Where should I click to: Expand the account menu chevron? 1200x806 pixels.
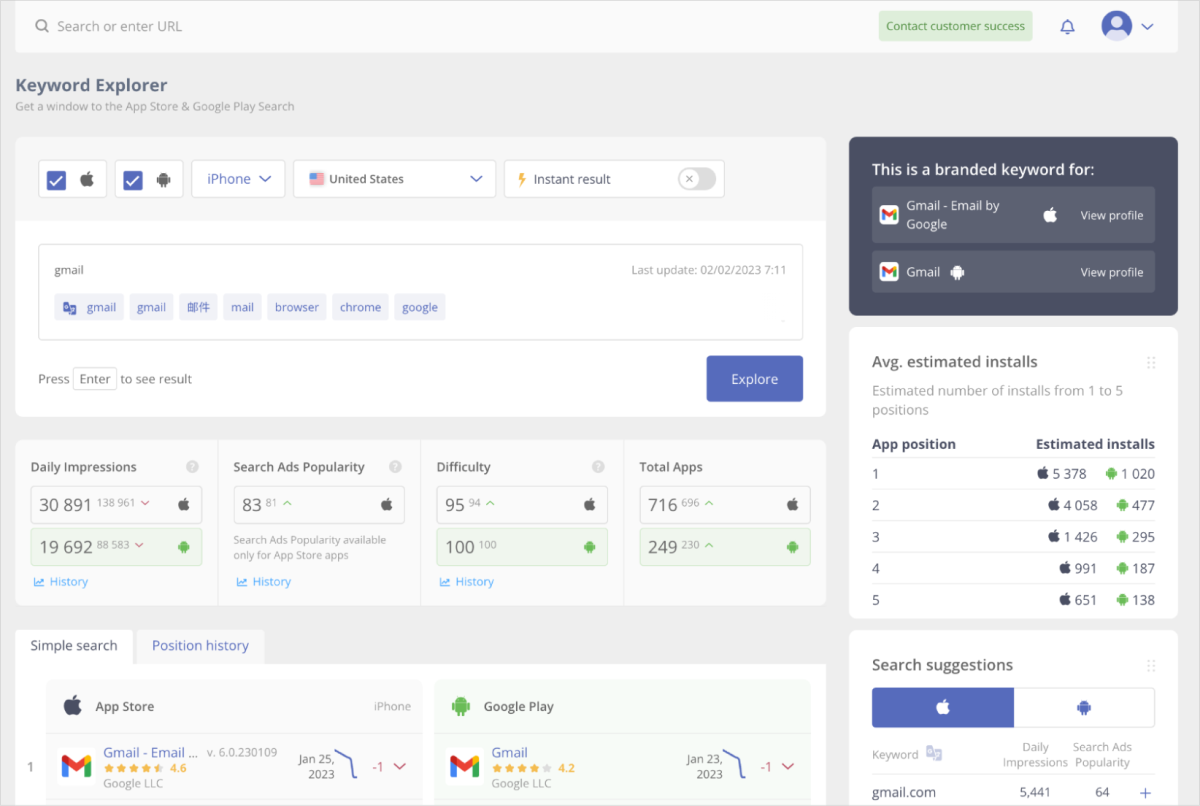coord(1147,27)
